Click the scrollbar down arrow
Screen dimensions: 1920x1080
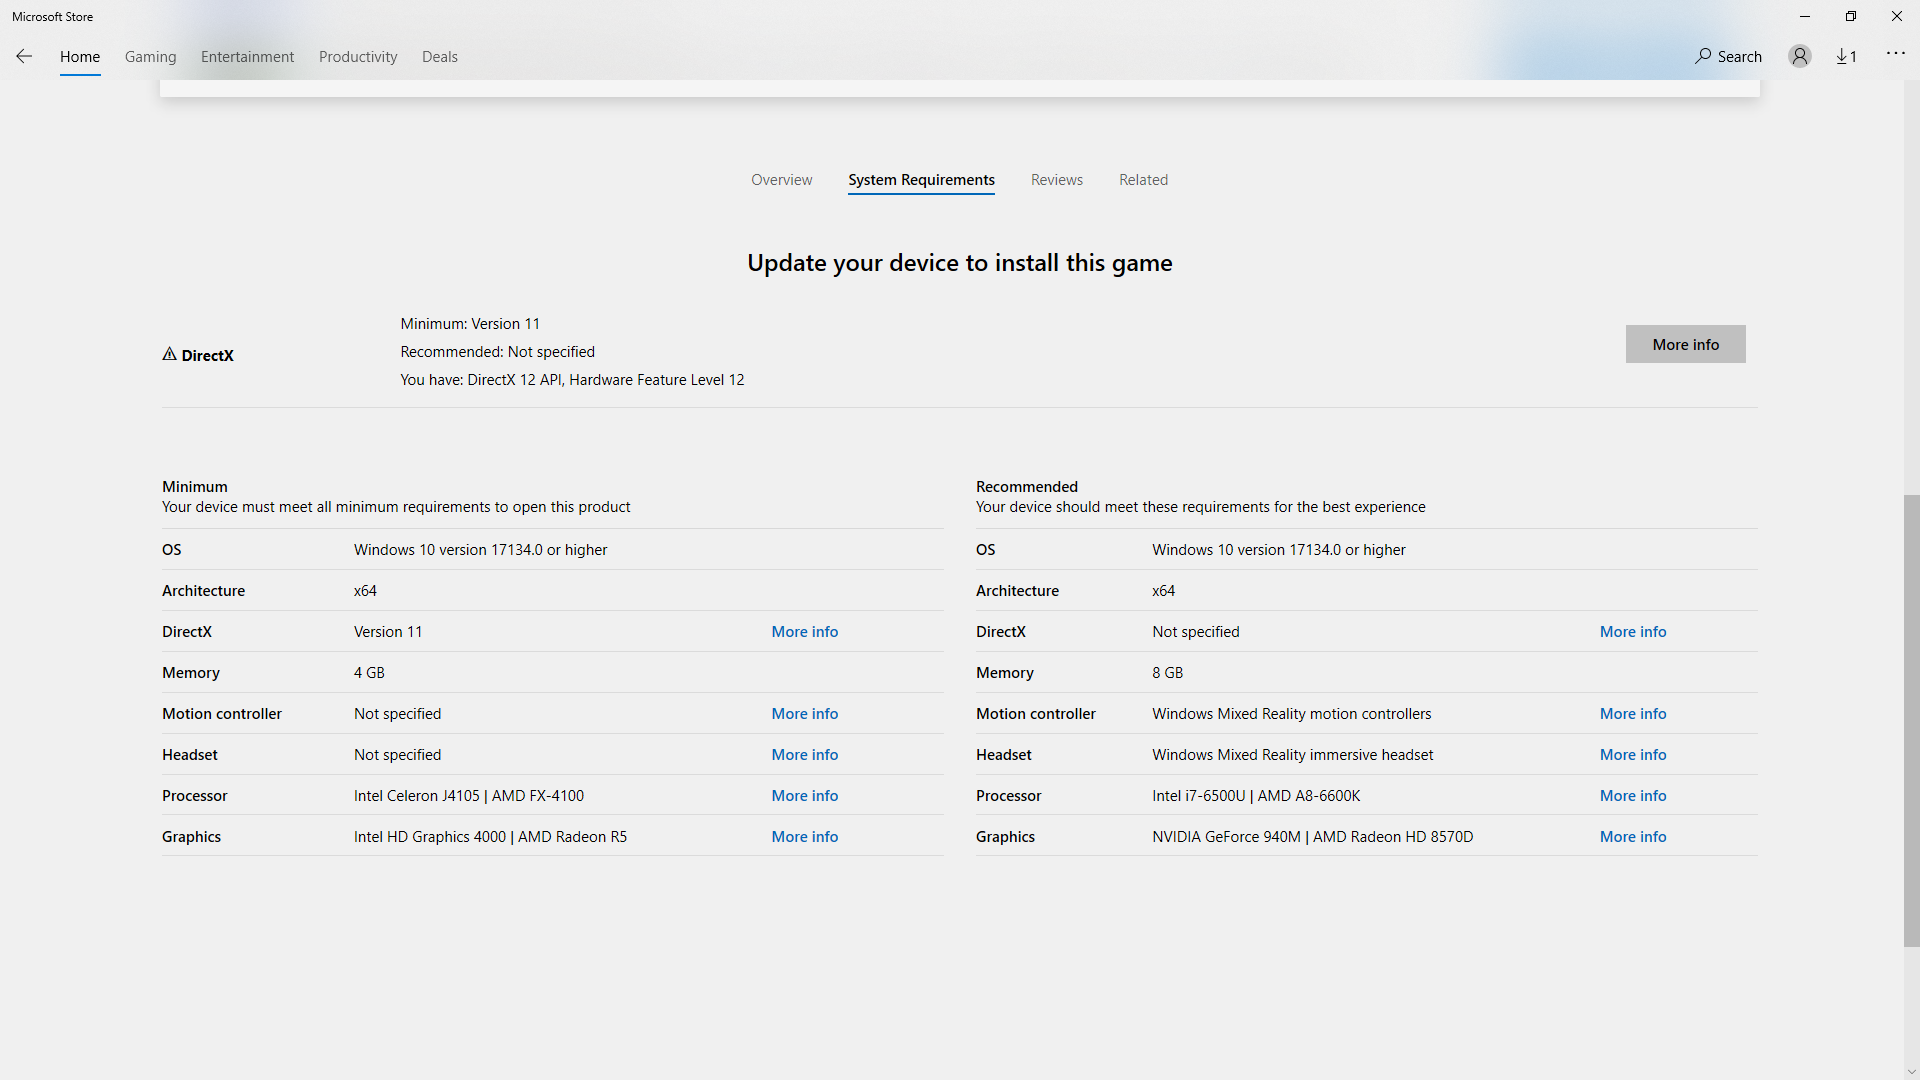coord(1911,1072)
